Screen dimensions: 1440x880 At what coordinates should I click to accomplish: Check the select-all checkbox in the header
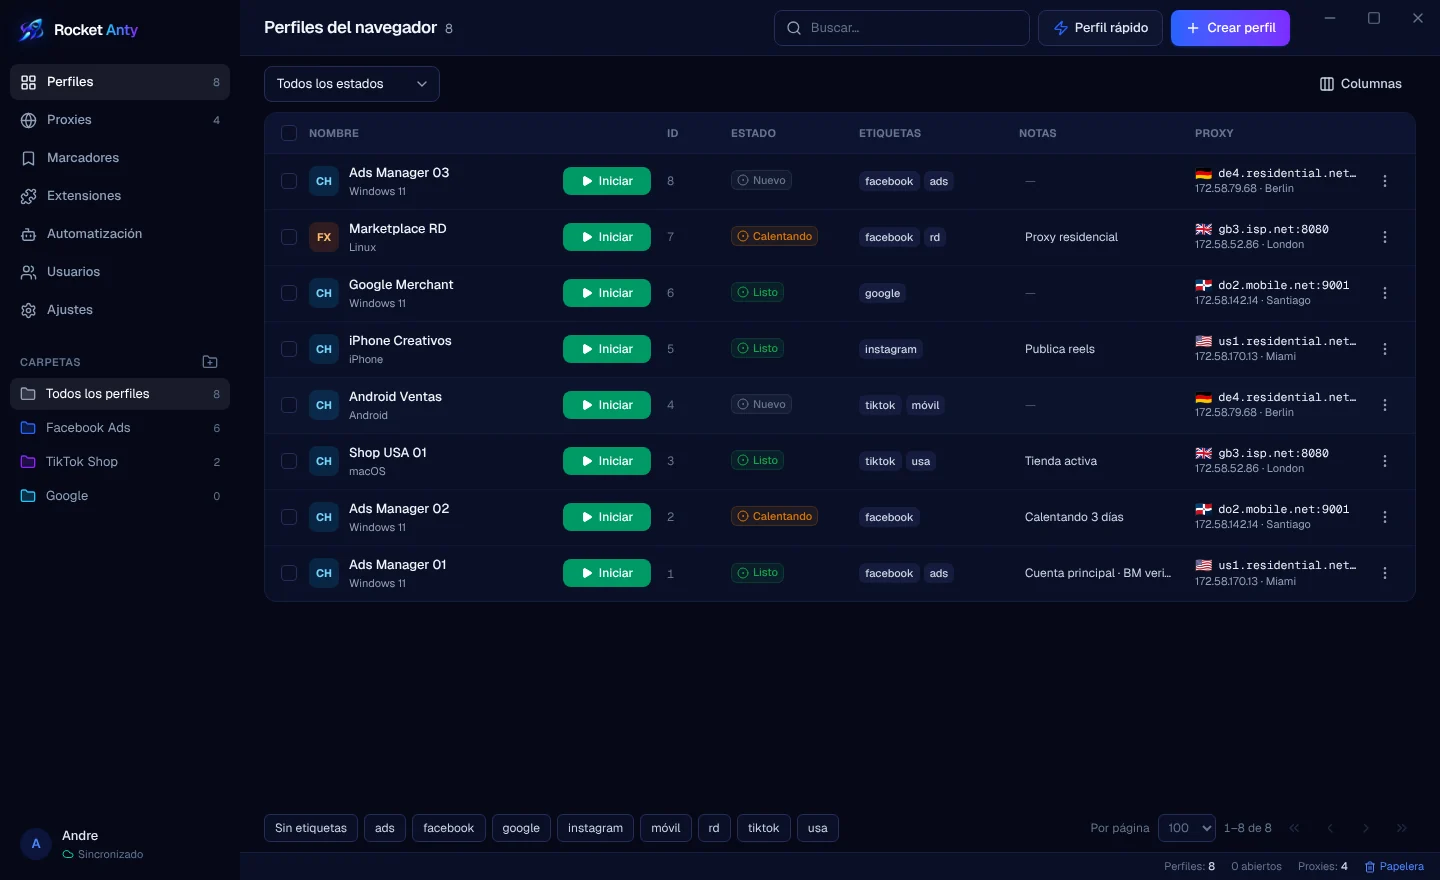point(289,133)
